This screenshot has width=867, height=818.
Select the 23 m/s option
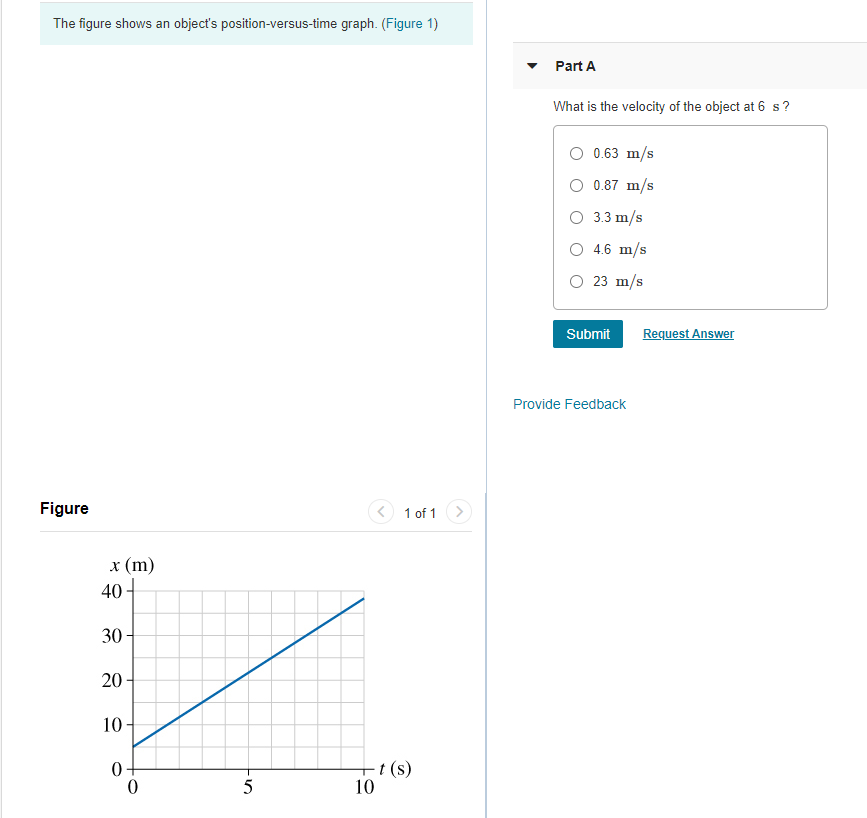[x=577, y=281]
